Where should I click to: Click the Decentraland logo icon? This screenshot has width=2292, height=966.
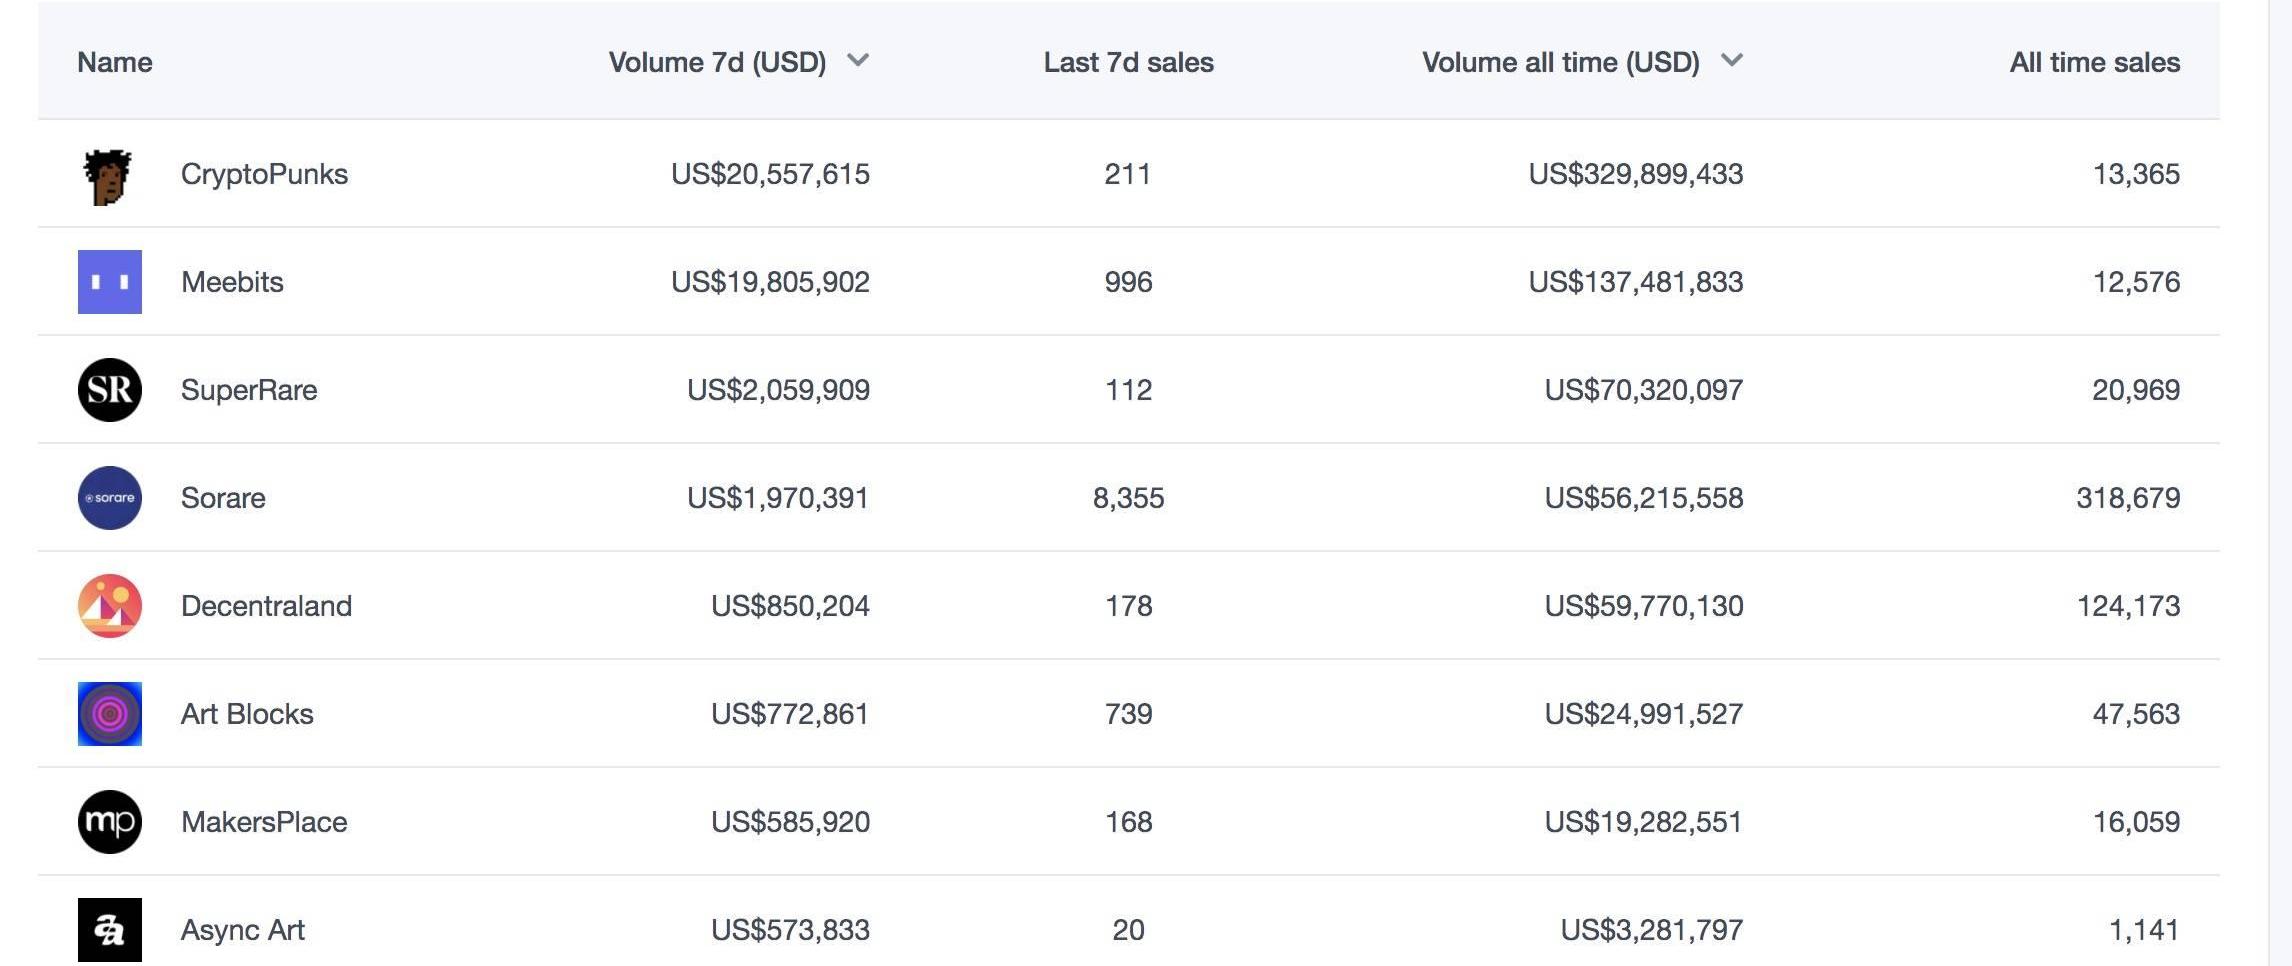(x=110, y=606)
